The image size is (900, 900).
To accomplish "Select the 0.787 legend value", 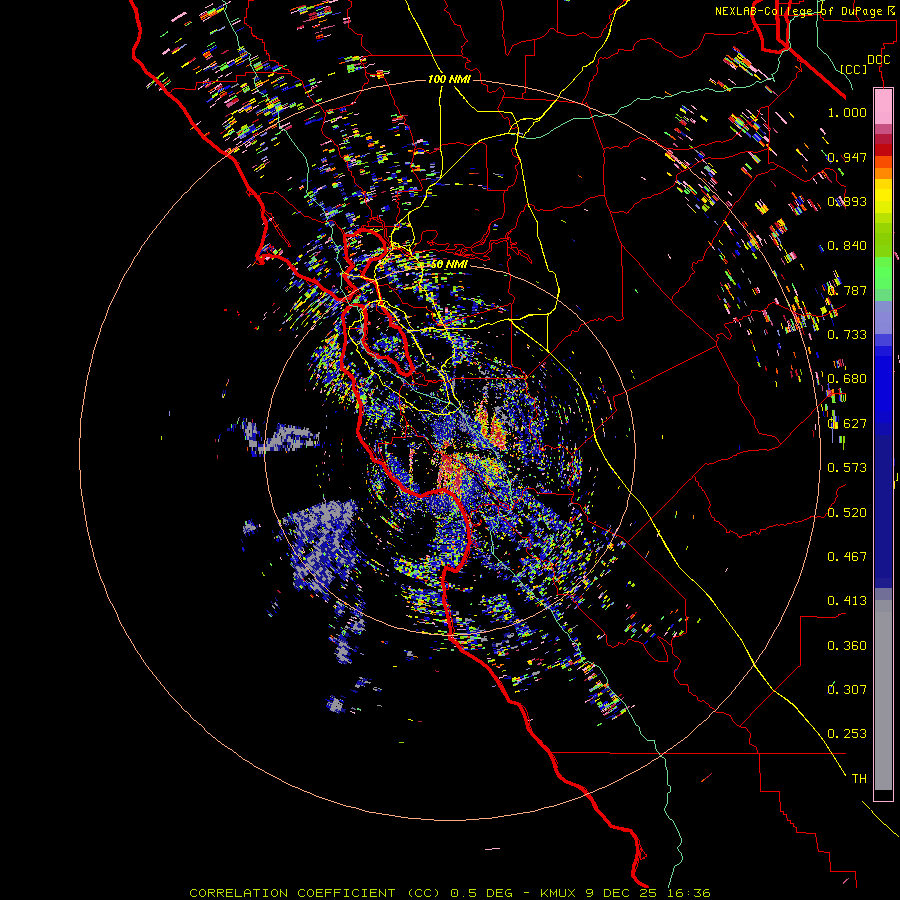I will [x=847, y=290].
